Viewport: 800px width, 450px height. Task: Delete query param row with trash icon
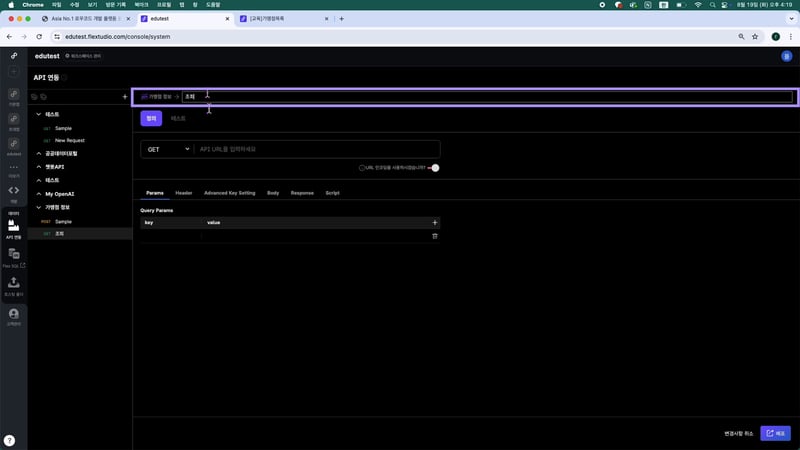[x=434, y=235]
